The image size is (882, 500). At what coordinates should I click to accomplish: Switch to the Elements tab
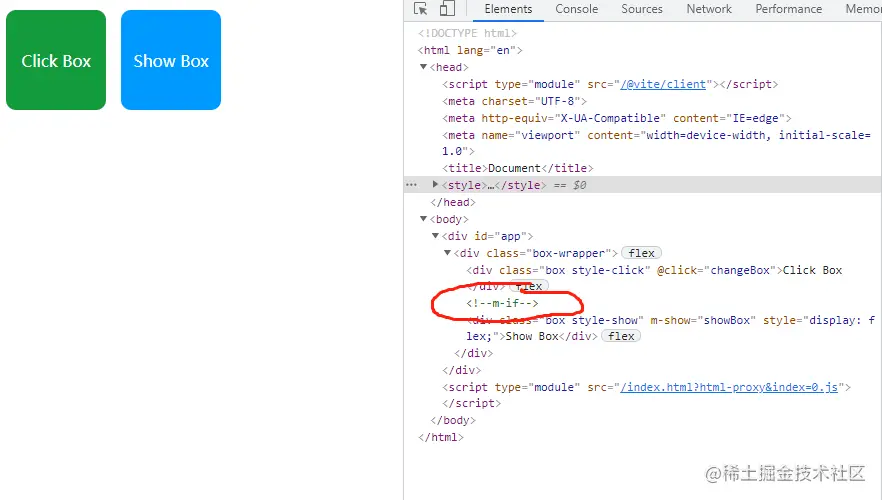pyautogui.click(x=508, y=9)
